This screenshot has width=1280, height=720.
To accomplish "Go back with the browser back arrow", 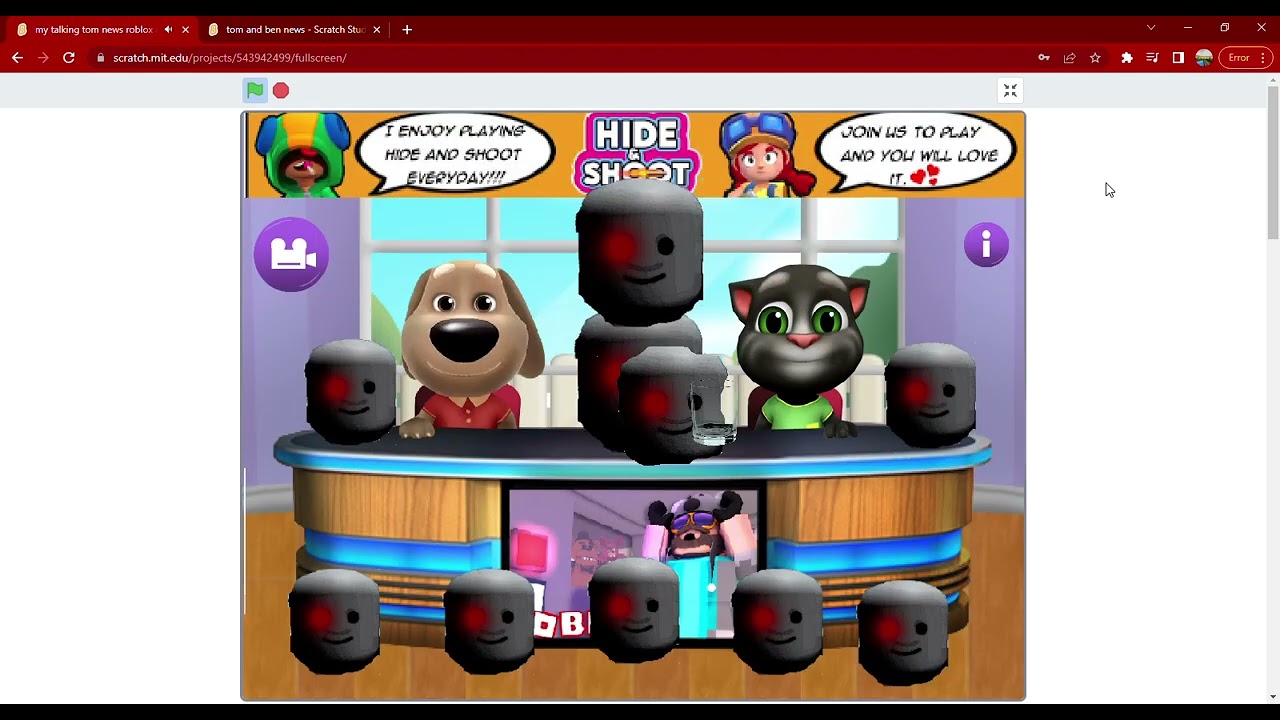I will tap(17, 58).
